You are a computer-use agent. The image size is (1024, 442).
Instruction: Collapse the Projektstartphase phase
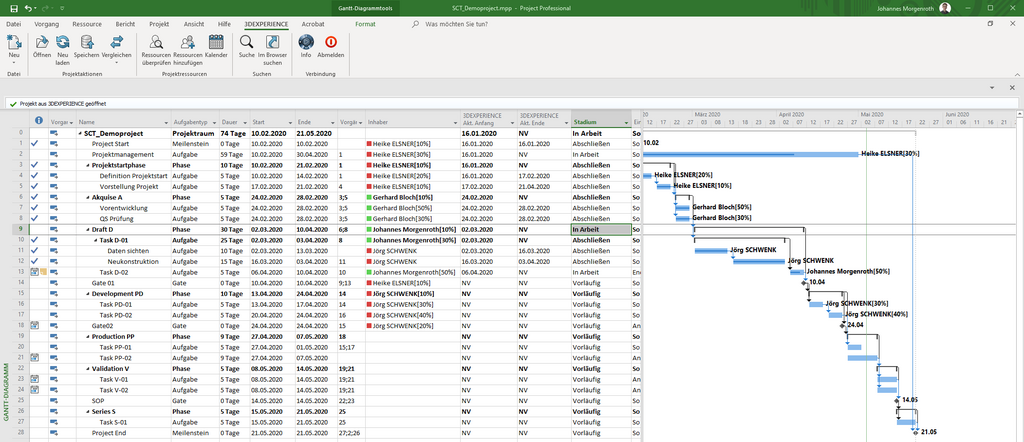click(88, 165)
